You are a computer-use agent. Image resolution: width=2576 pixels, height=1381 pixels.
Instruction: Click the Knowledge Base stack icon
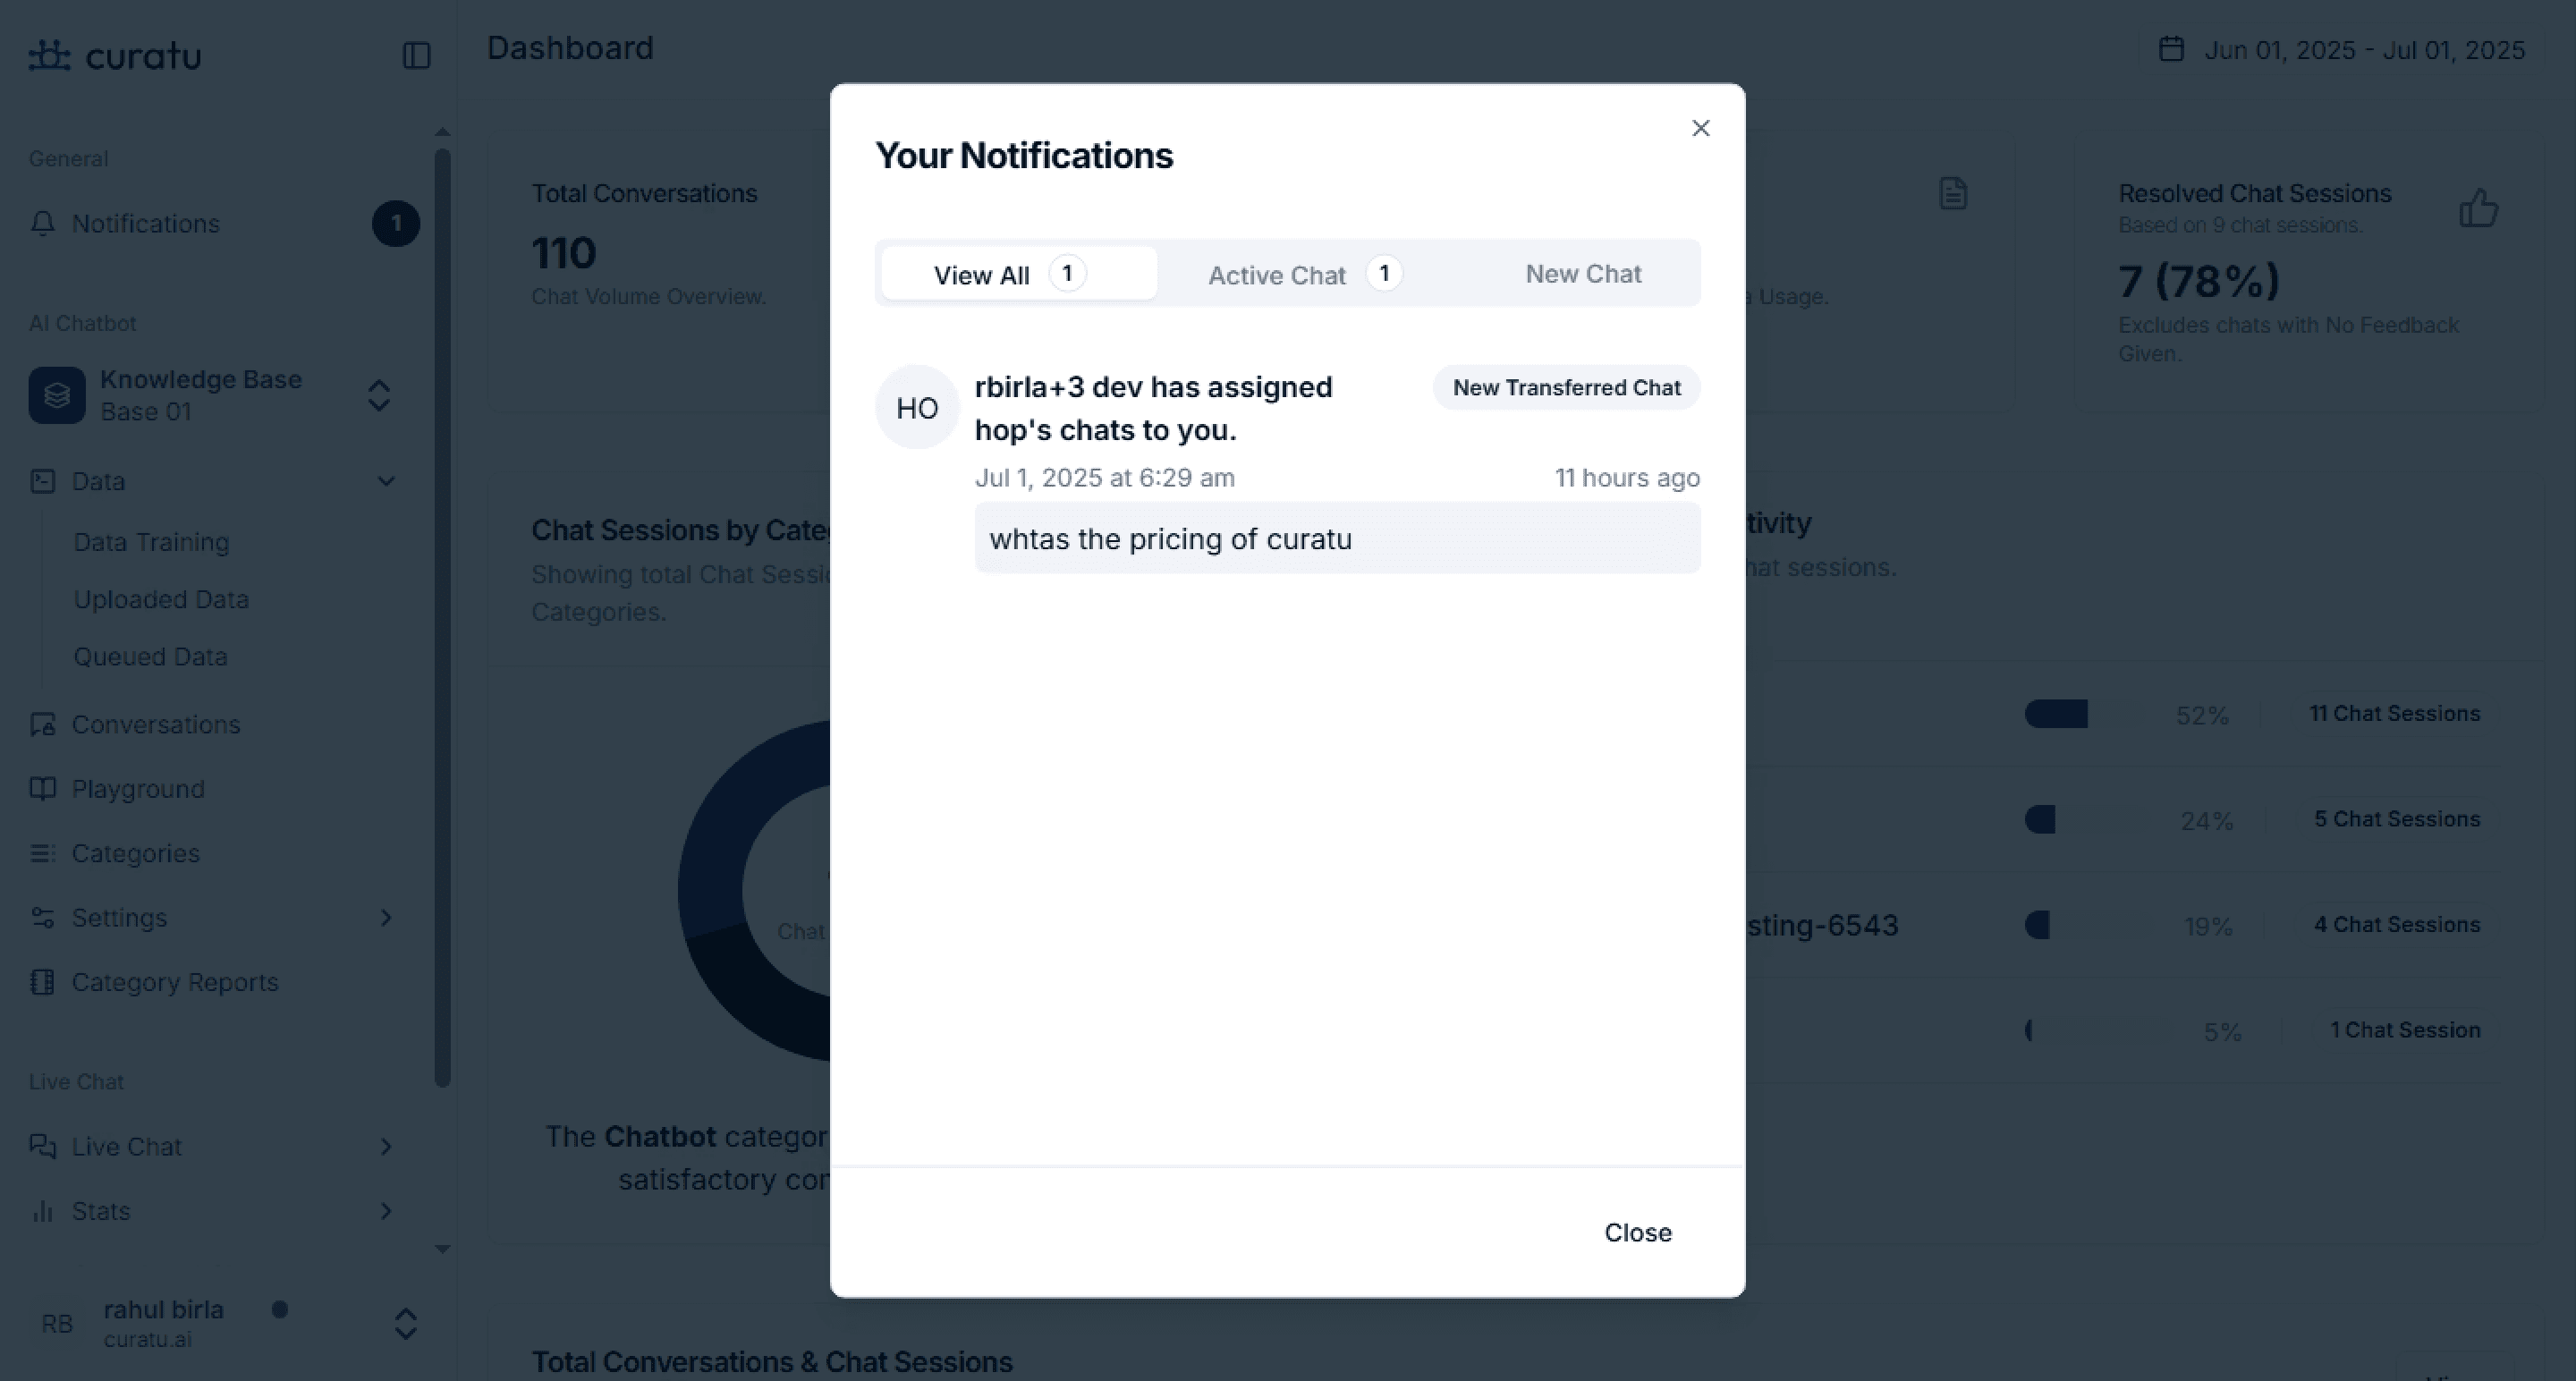tap(57, 395)
